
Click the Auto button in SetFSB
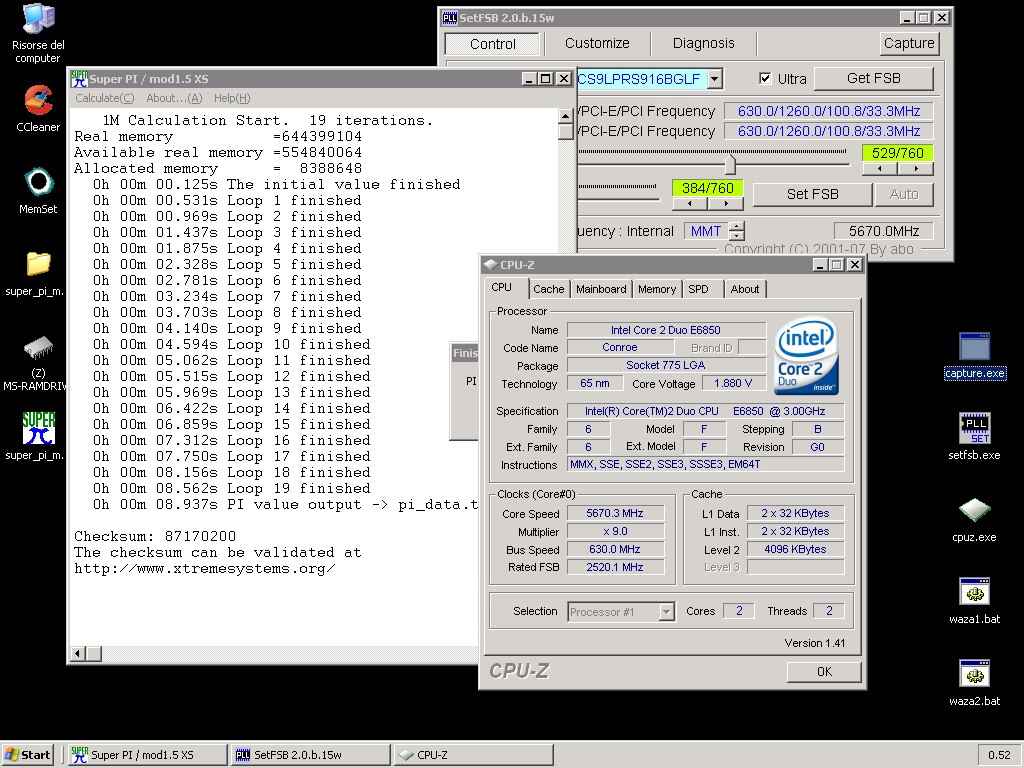[904, 194]
